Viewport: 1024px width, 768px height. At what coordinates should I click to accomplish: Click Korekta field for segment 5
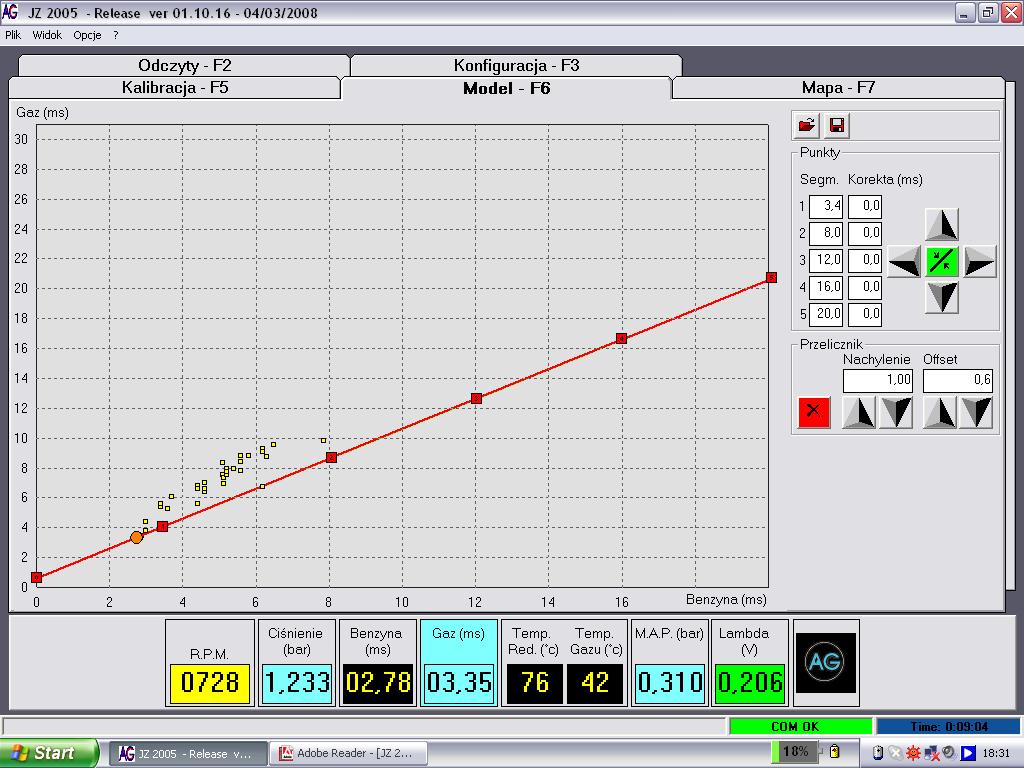865,314
